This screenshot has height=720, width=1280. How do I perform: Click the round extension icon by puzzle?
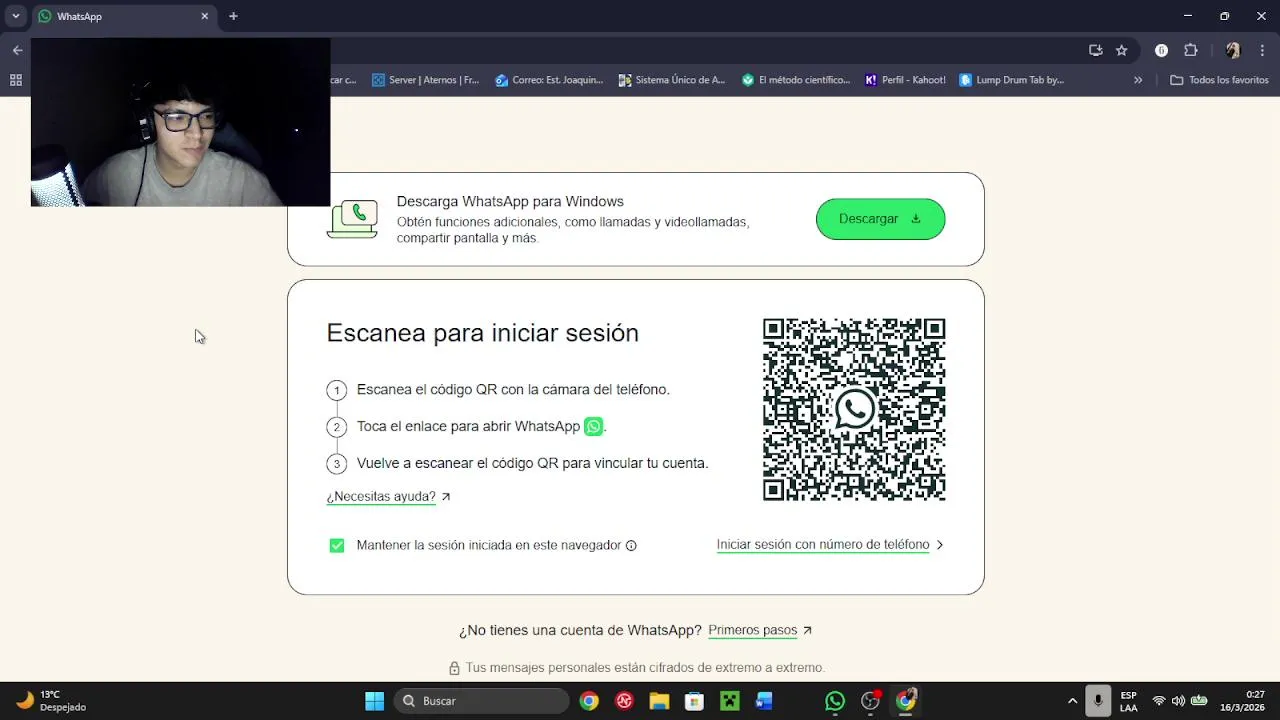tap(1161, 50)
